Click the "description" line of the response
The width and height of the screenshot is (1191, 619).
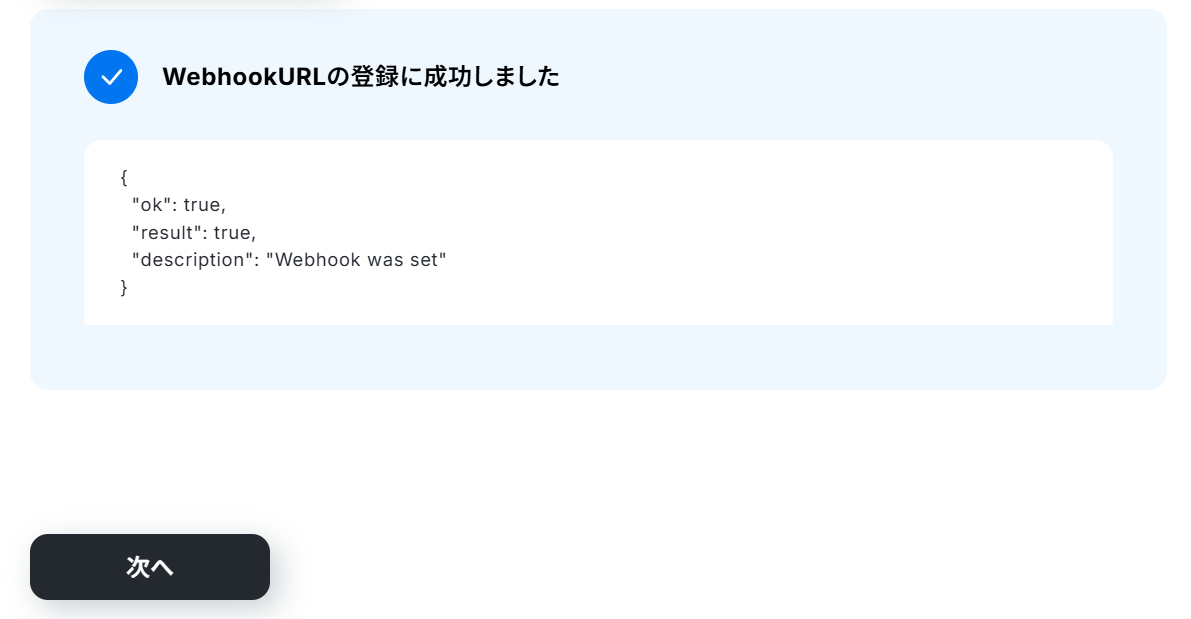click(x=289, y=260)
